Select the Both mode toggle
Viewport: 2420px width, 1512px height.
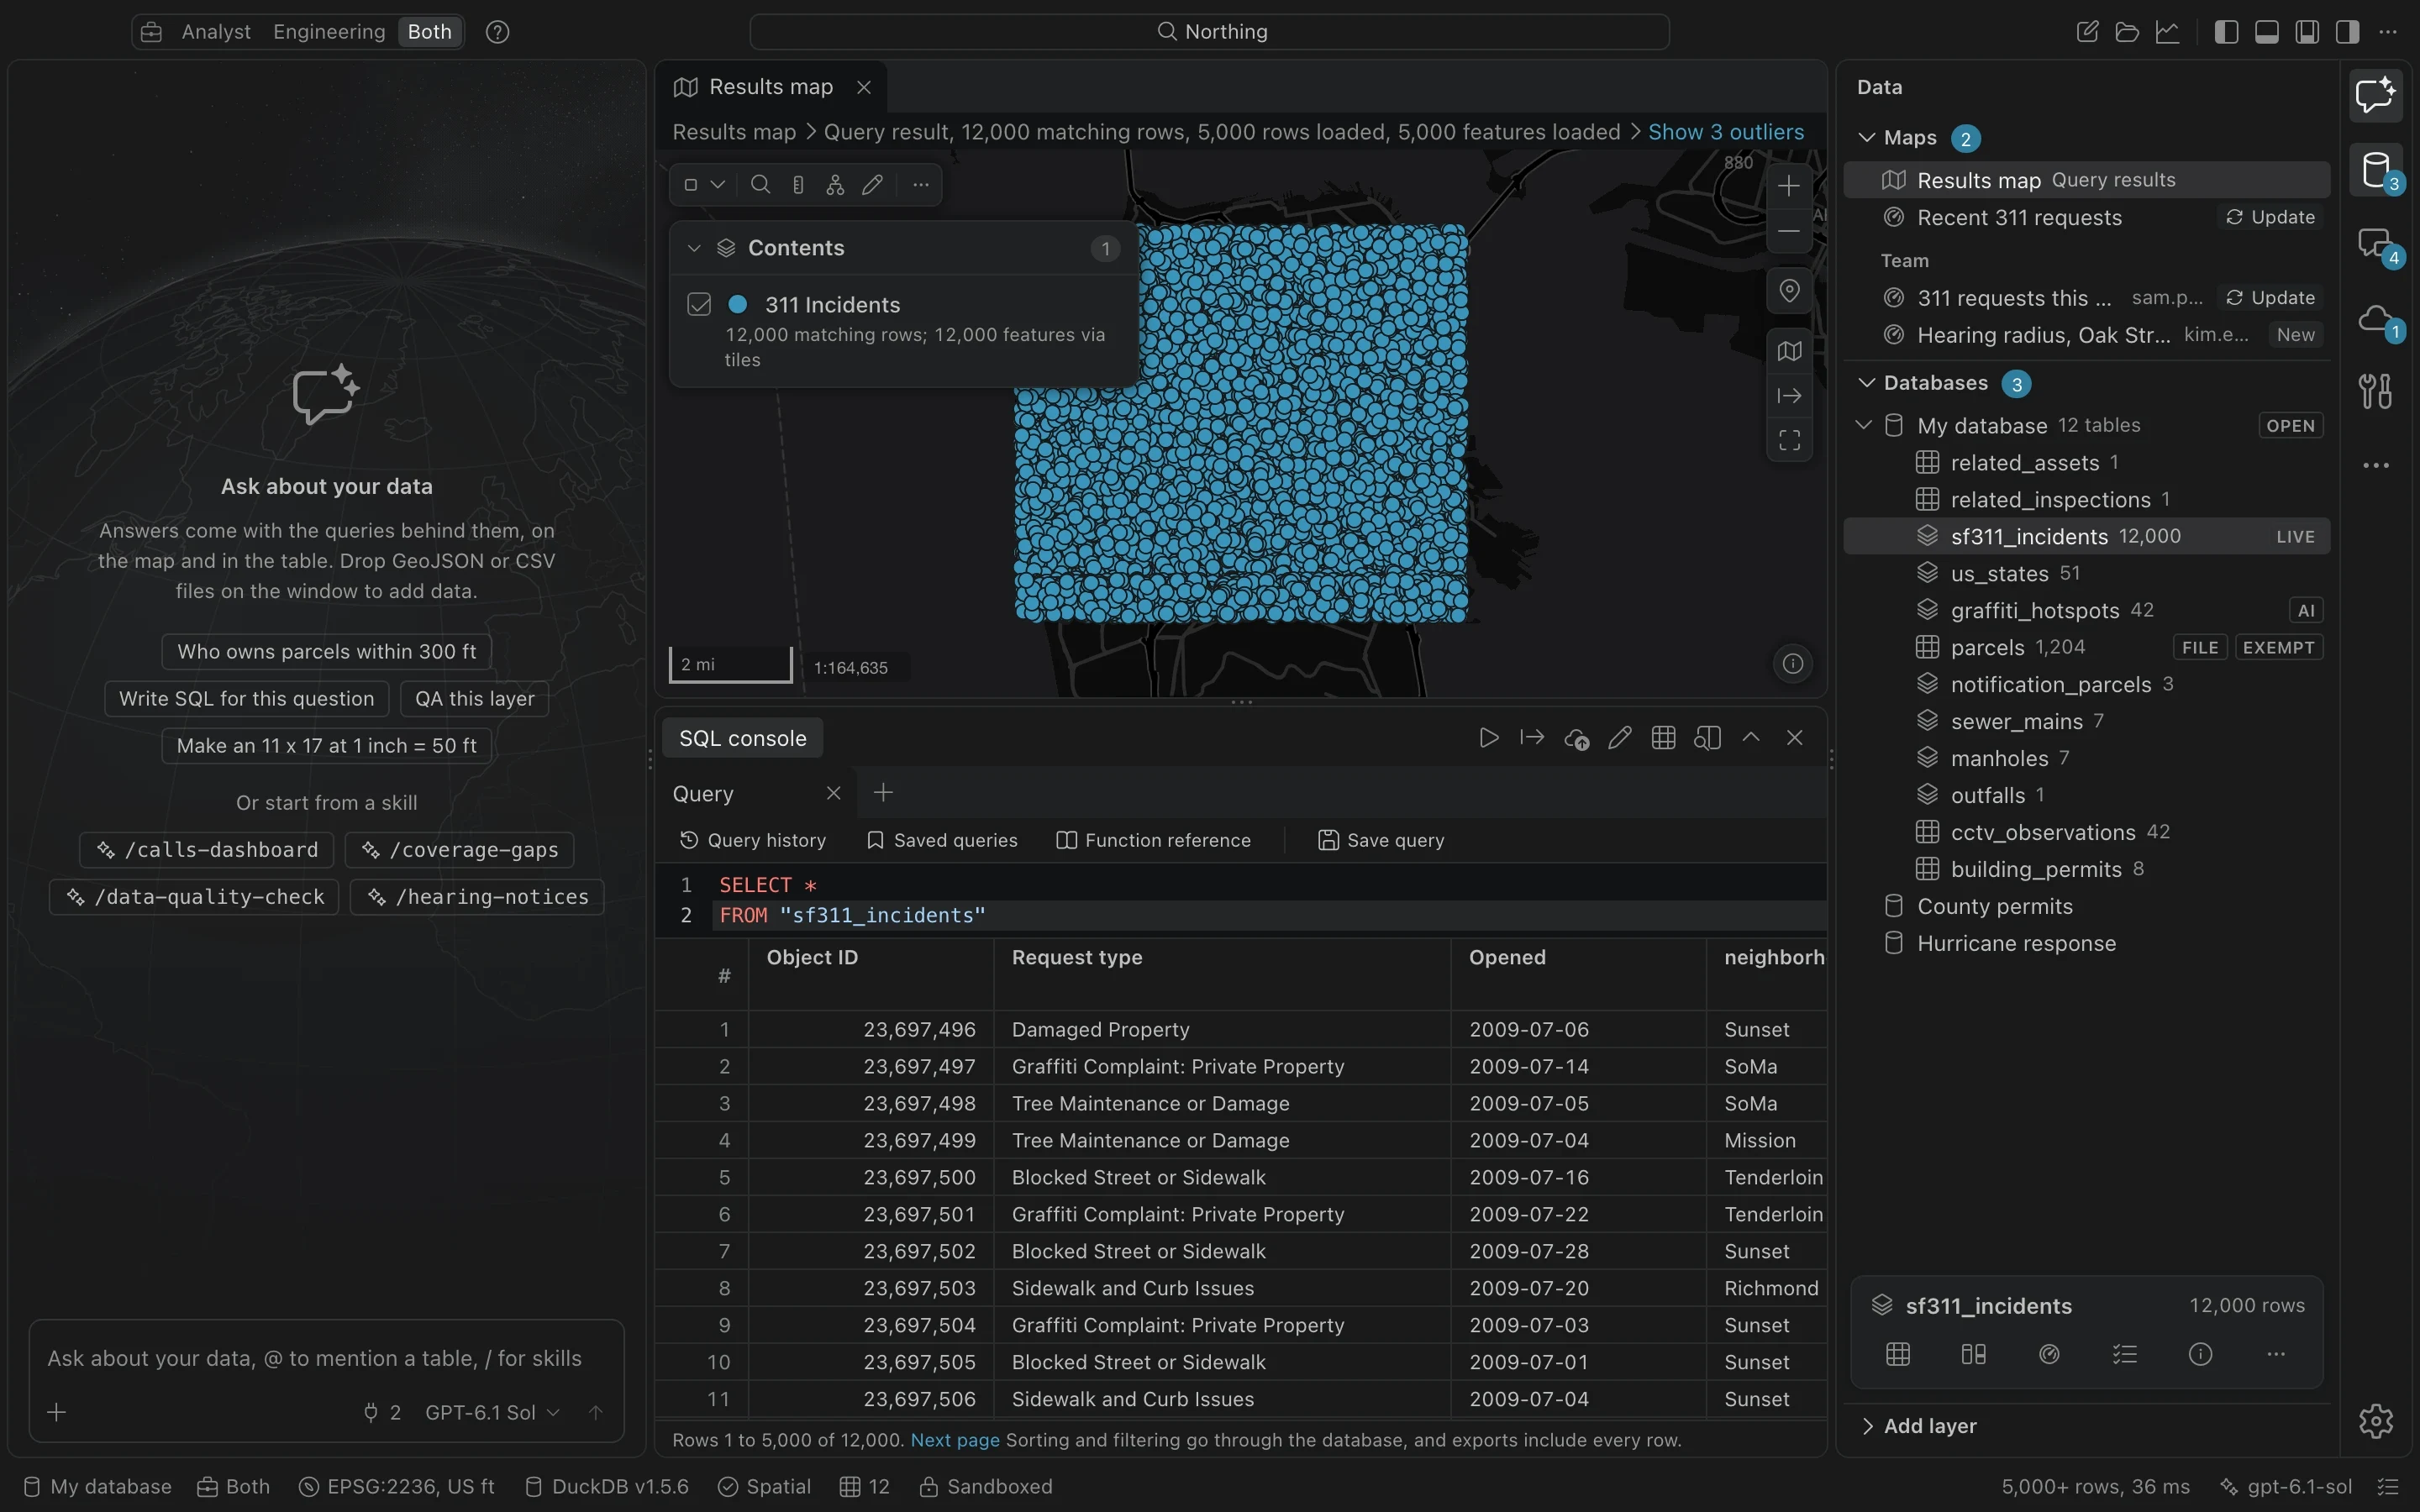pos(430,32)
